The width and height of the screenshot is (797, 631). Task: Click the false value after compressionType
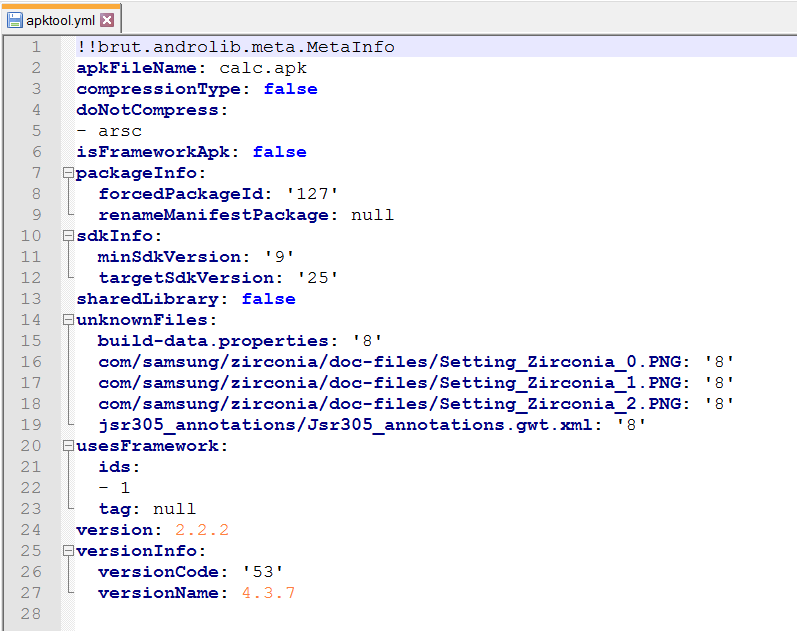[x=290, y=89]
